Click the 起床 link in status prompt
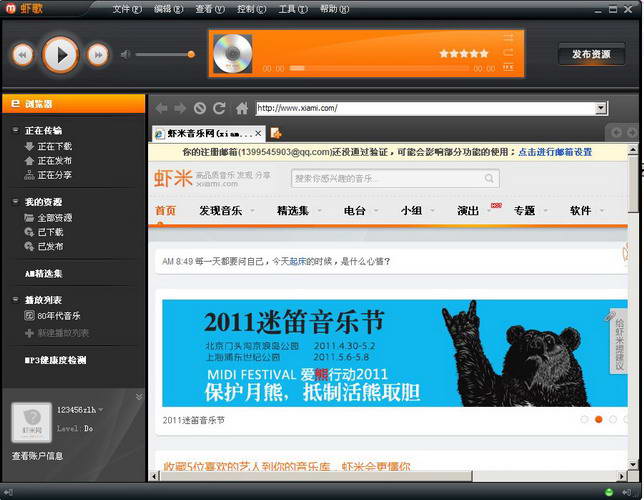This screenshot has height=500, width=644. (298, 261)
